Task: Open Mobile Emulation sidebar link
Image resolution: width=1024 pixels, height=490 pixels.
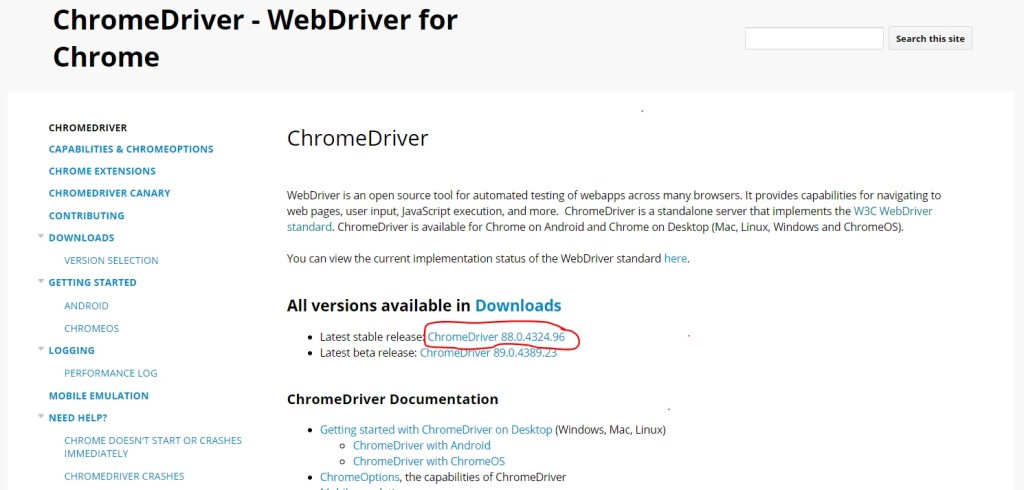Action: [99, 396]
